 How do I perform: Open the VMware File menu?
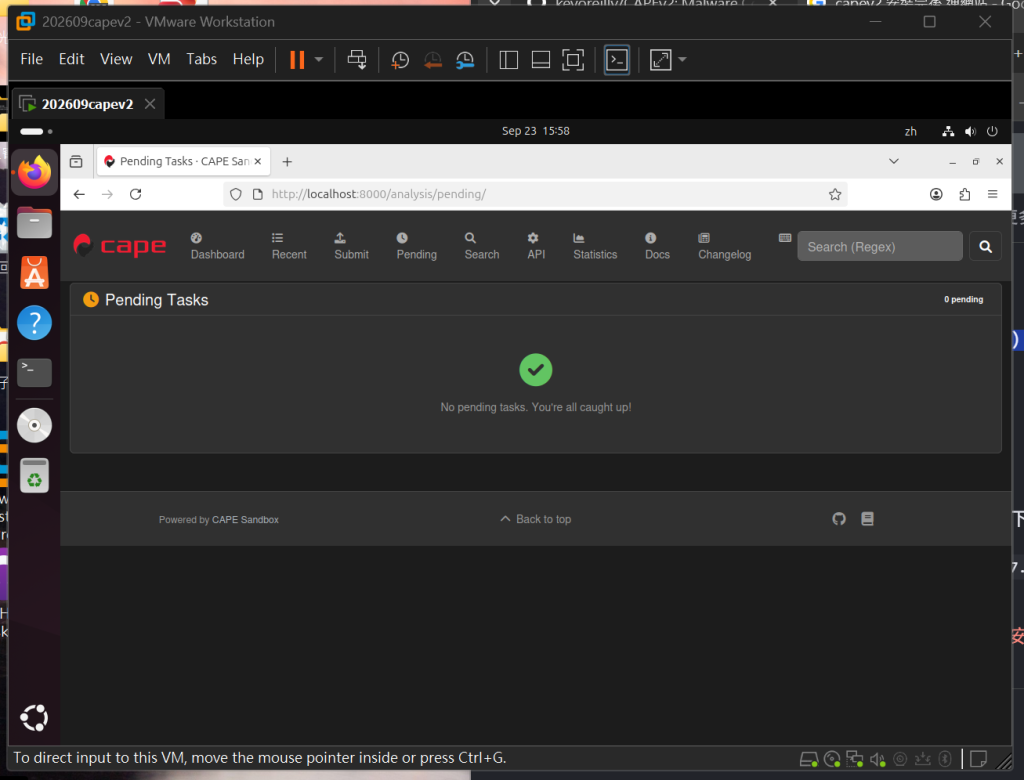(31, 59)
